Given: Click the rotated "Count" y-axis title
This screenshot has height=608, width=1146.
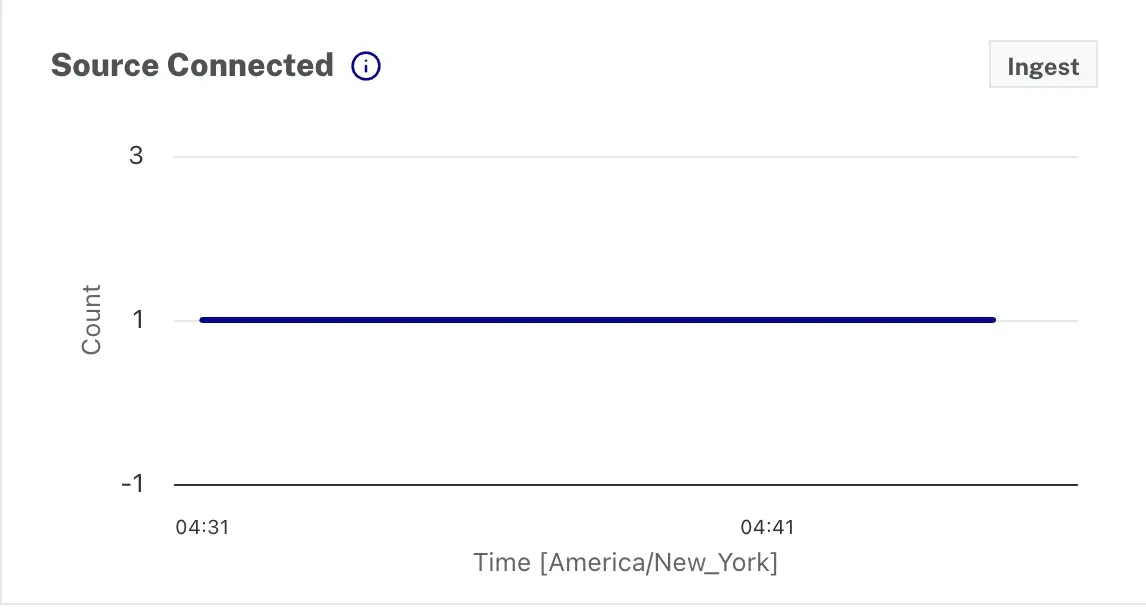Looking at the screenshot, I should click(x=91, y=320).
